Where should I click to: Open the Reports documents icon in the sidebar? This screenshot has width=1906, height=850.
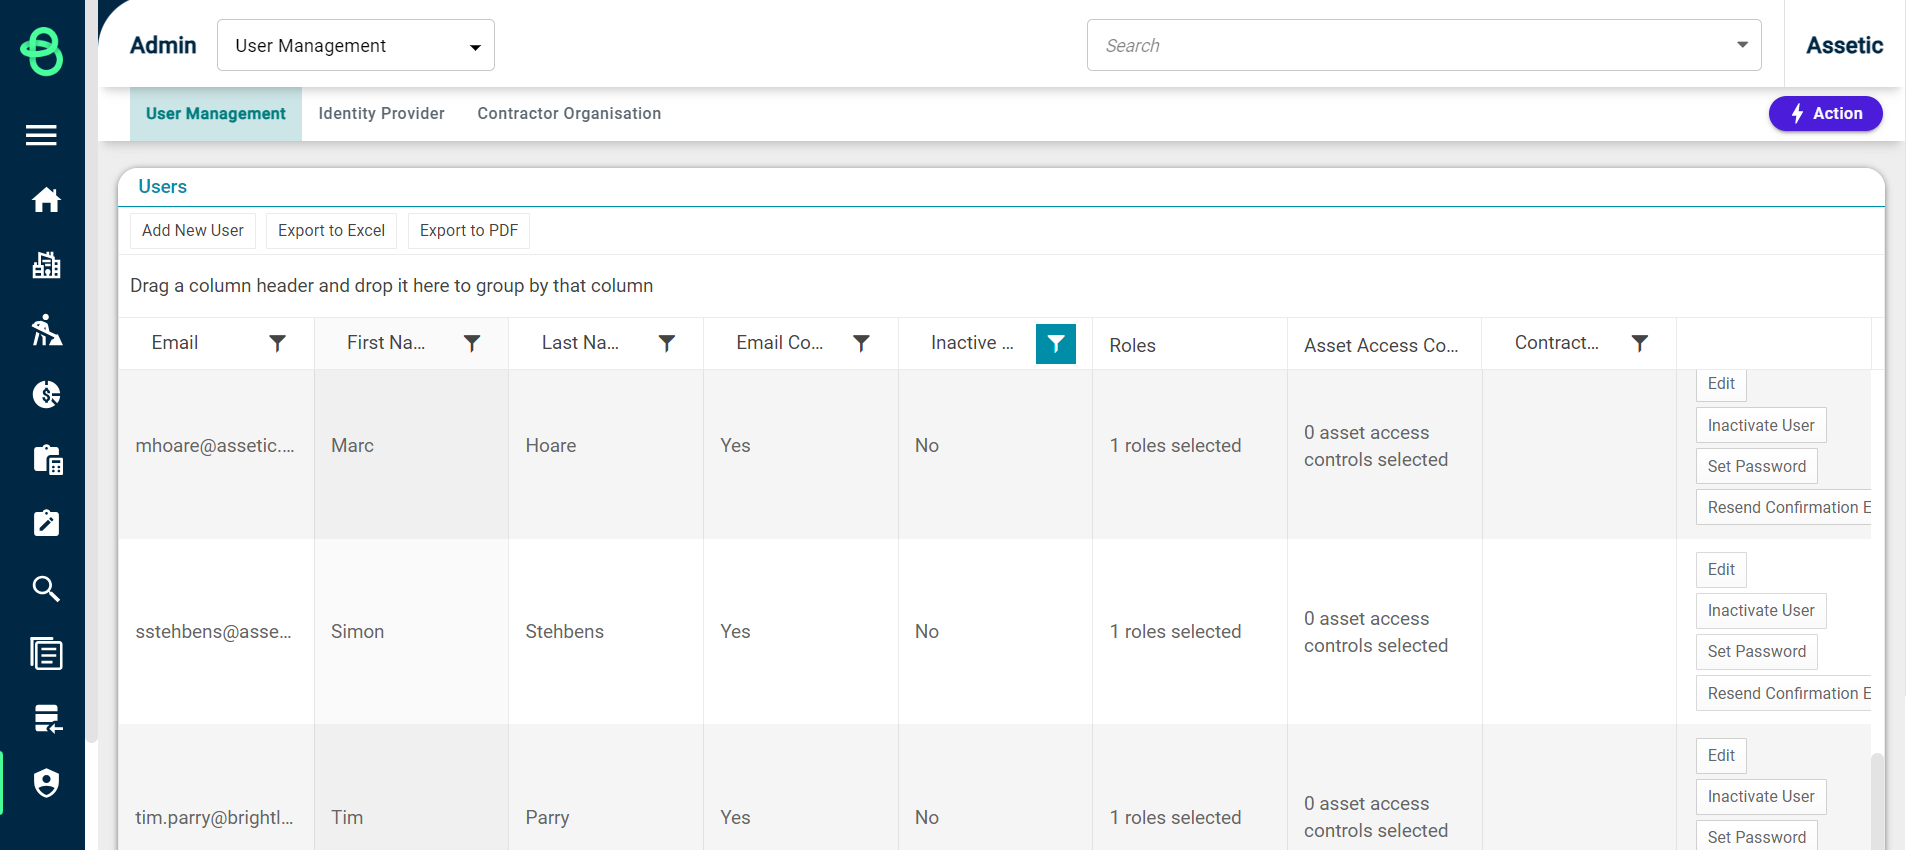click(x=46, y=654)
